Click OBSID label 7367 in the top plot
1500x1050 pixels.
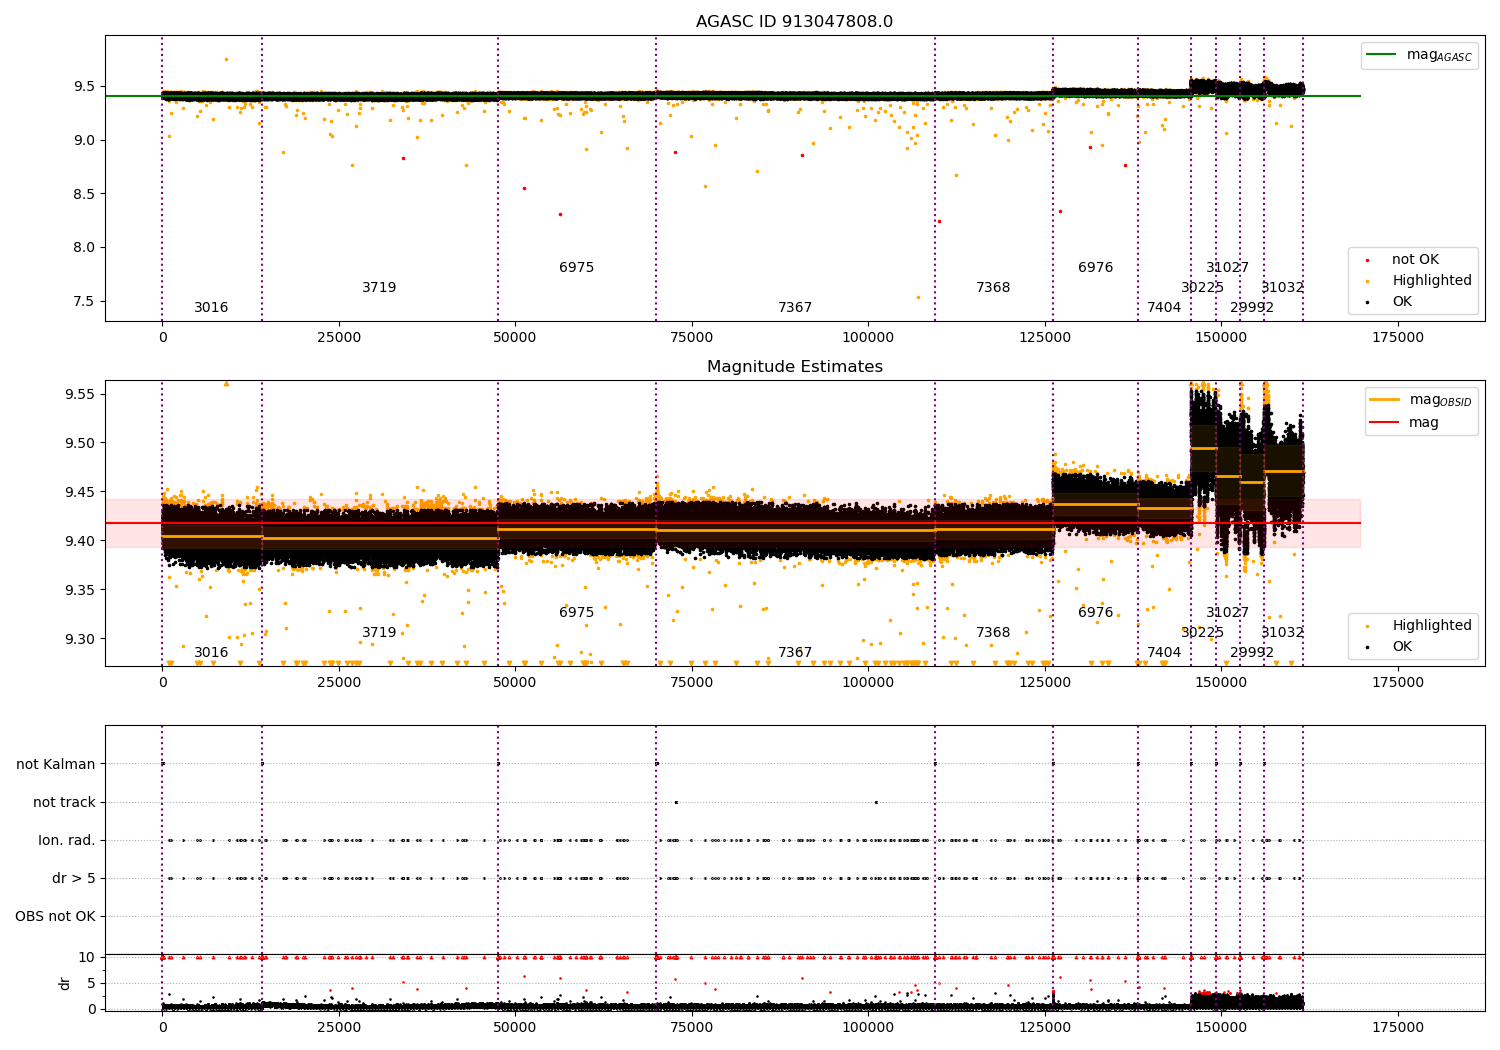tap(795, 308)
